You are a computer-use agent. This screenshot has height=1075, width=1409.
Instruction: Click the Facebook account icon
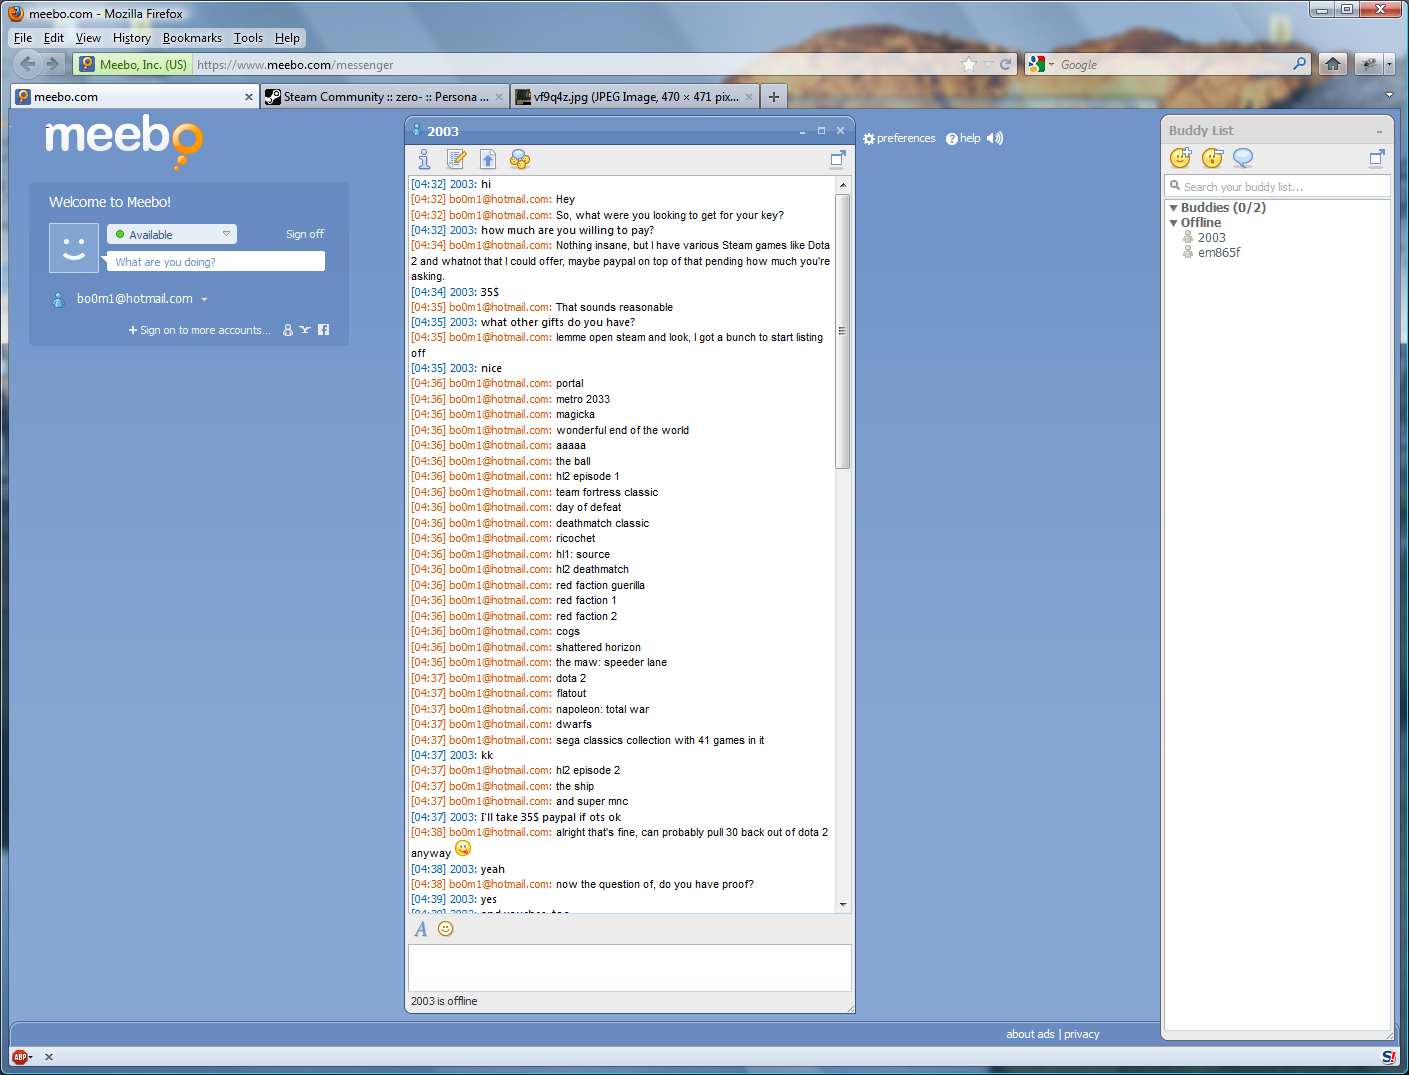[x=323, y=330]
